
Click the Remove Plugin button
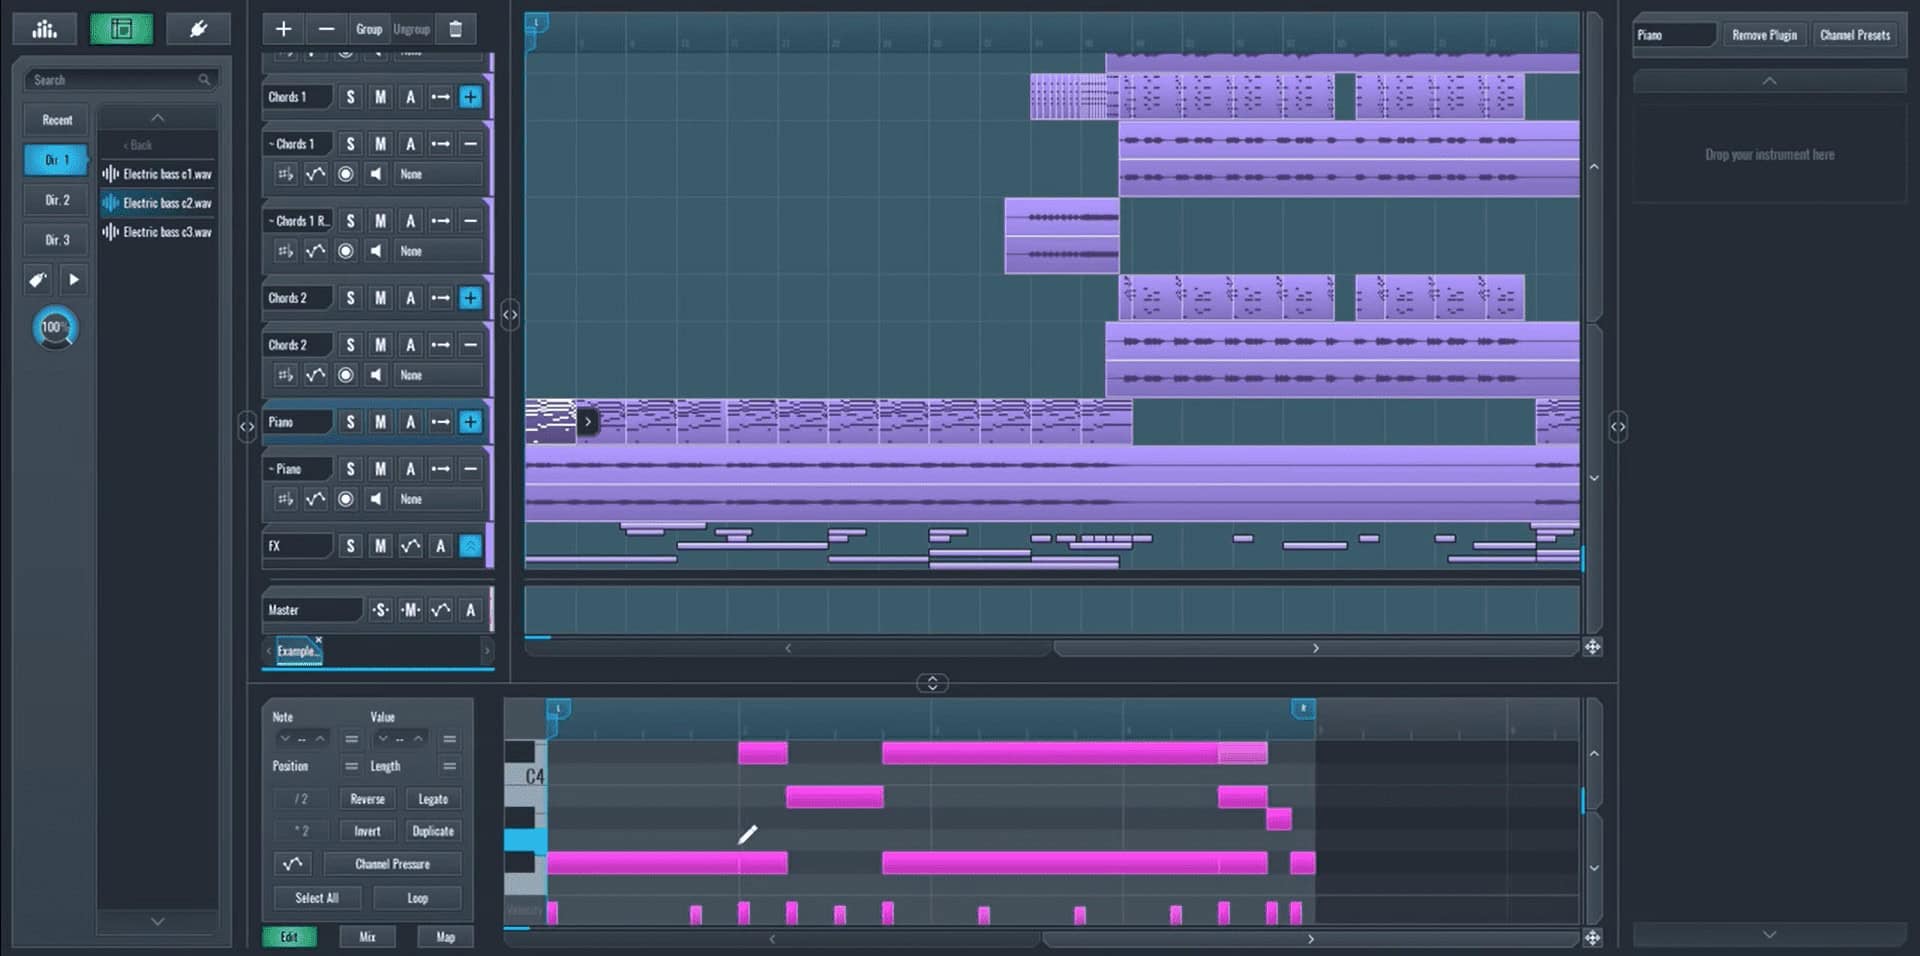1764,34
